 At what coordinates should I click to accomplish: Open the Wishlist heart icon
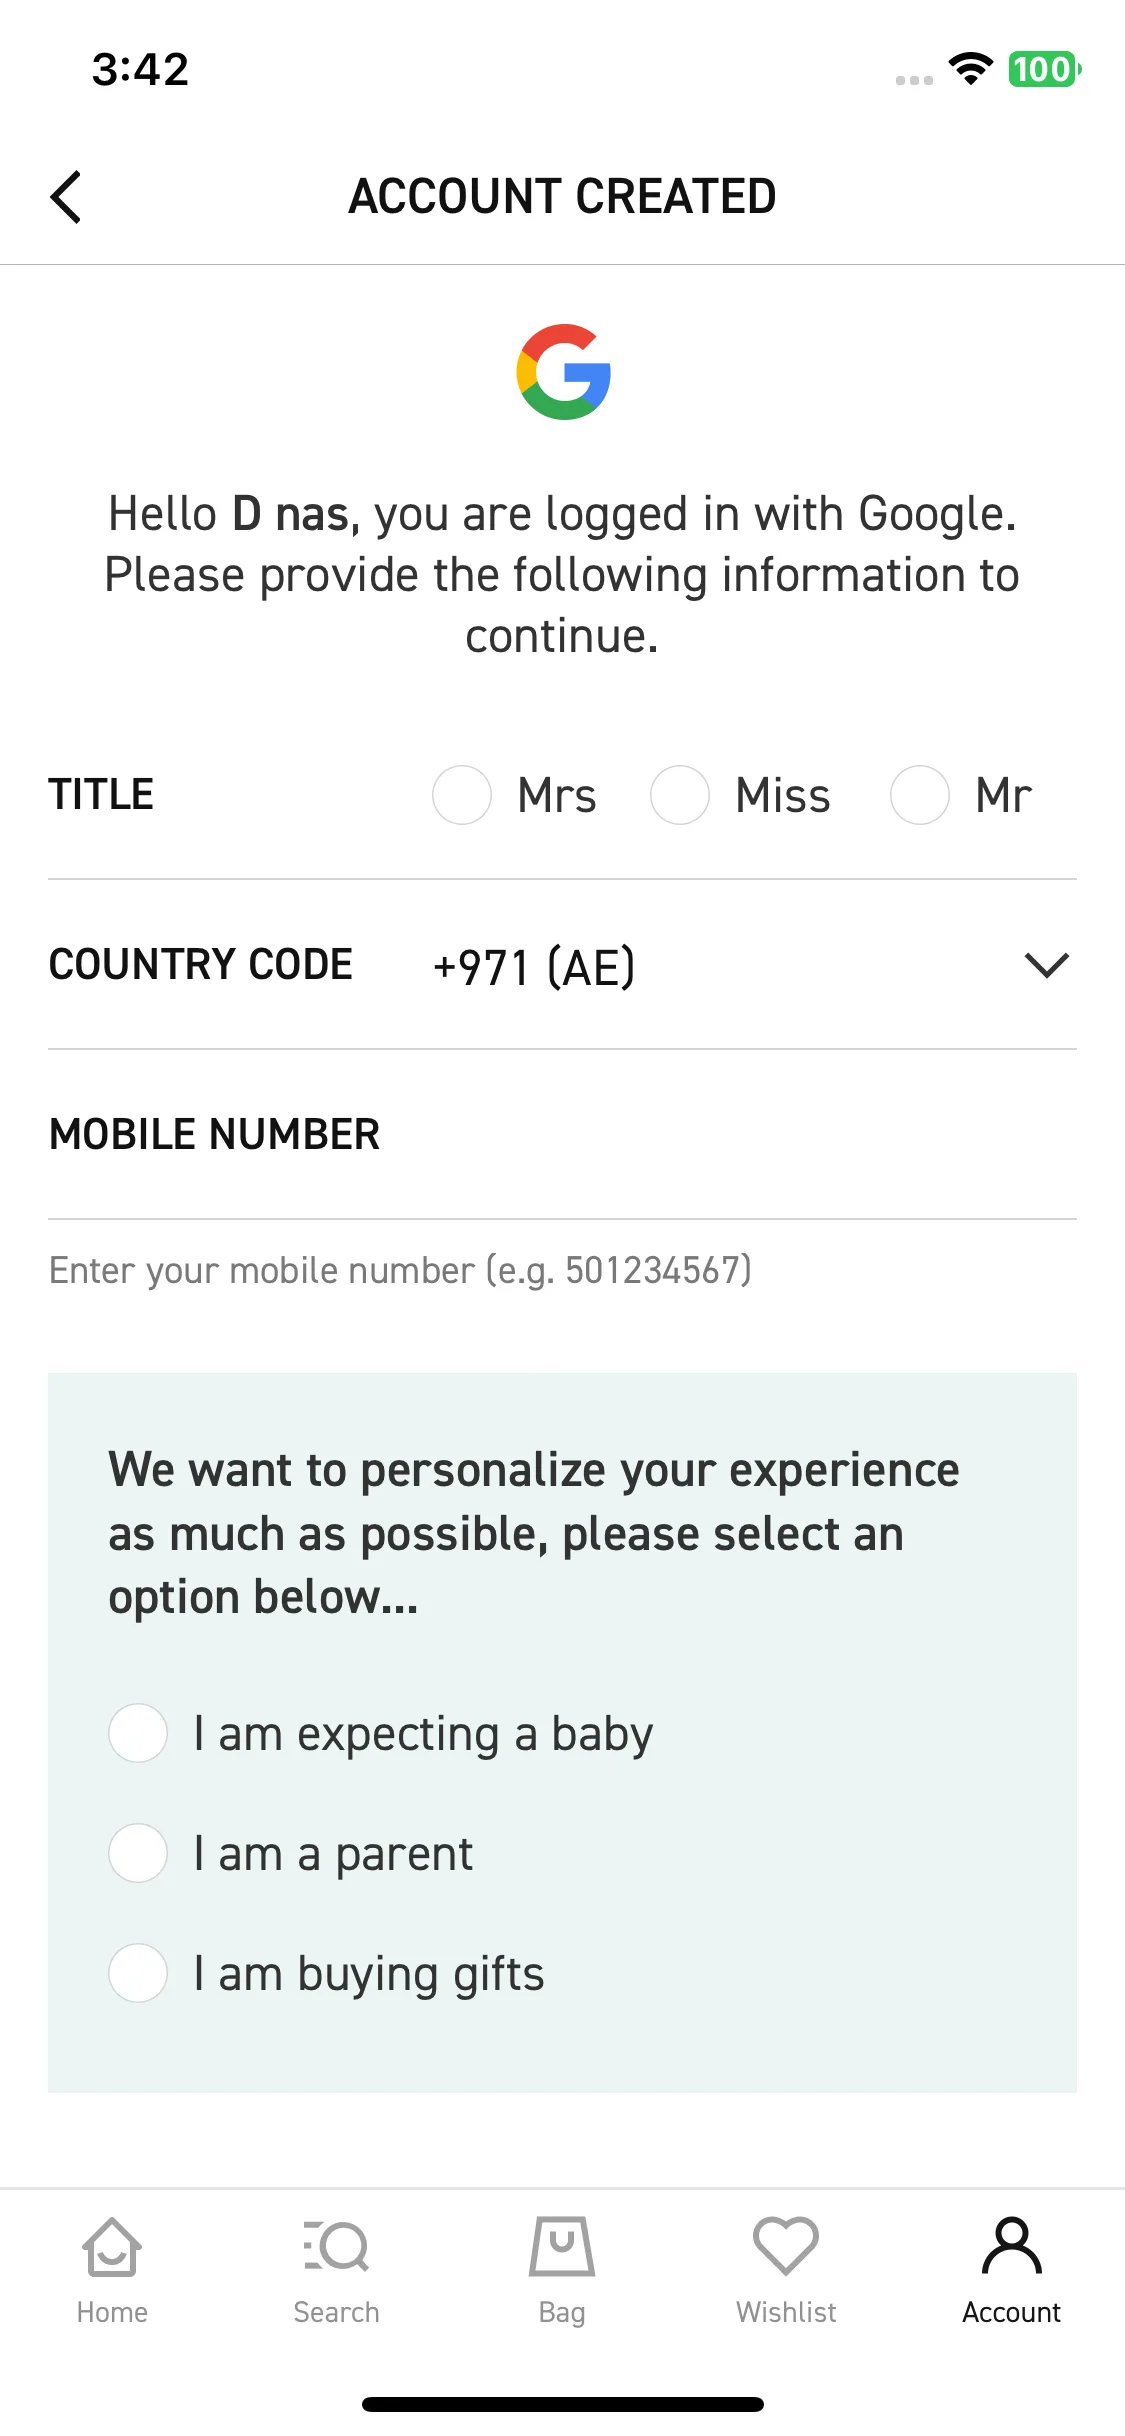point(786,2246)
